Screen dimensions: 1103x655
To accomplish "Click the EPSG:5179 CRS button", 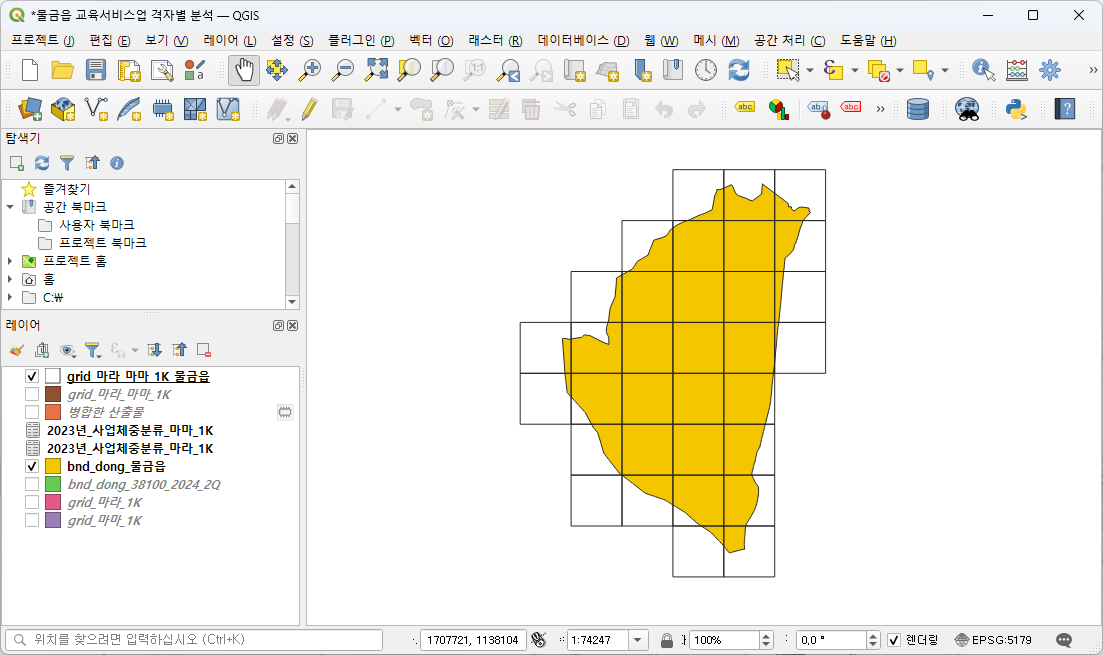I will coord(993,640).
